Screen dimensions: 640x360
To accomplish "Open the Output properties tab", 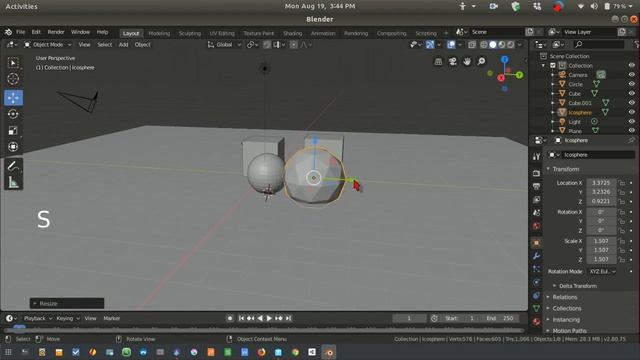I will click(x=536, y=187).
